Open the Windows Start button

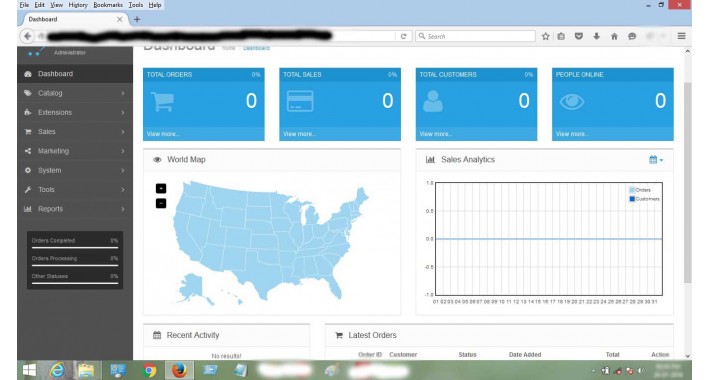tap(29, 370)
